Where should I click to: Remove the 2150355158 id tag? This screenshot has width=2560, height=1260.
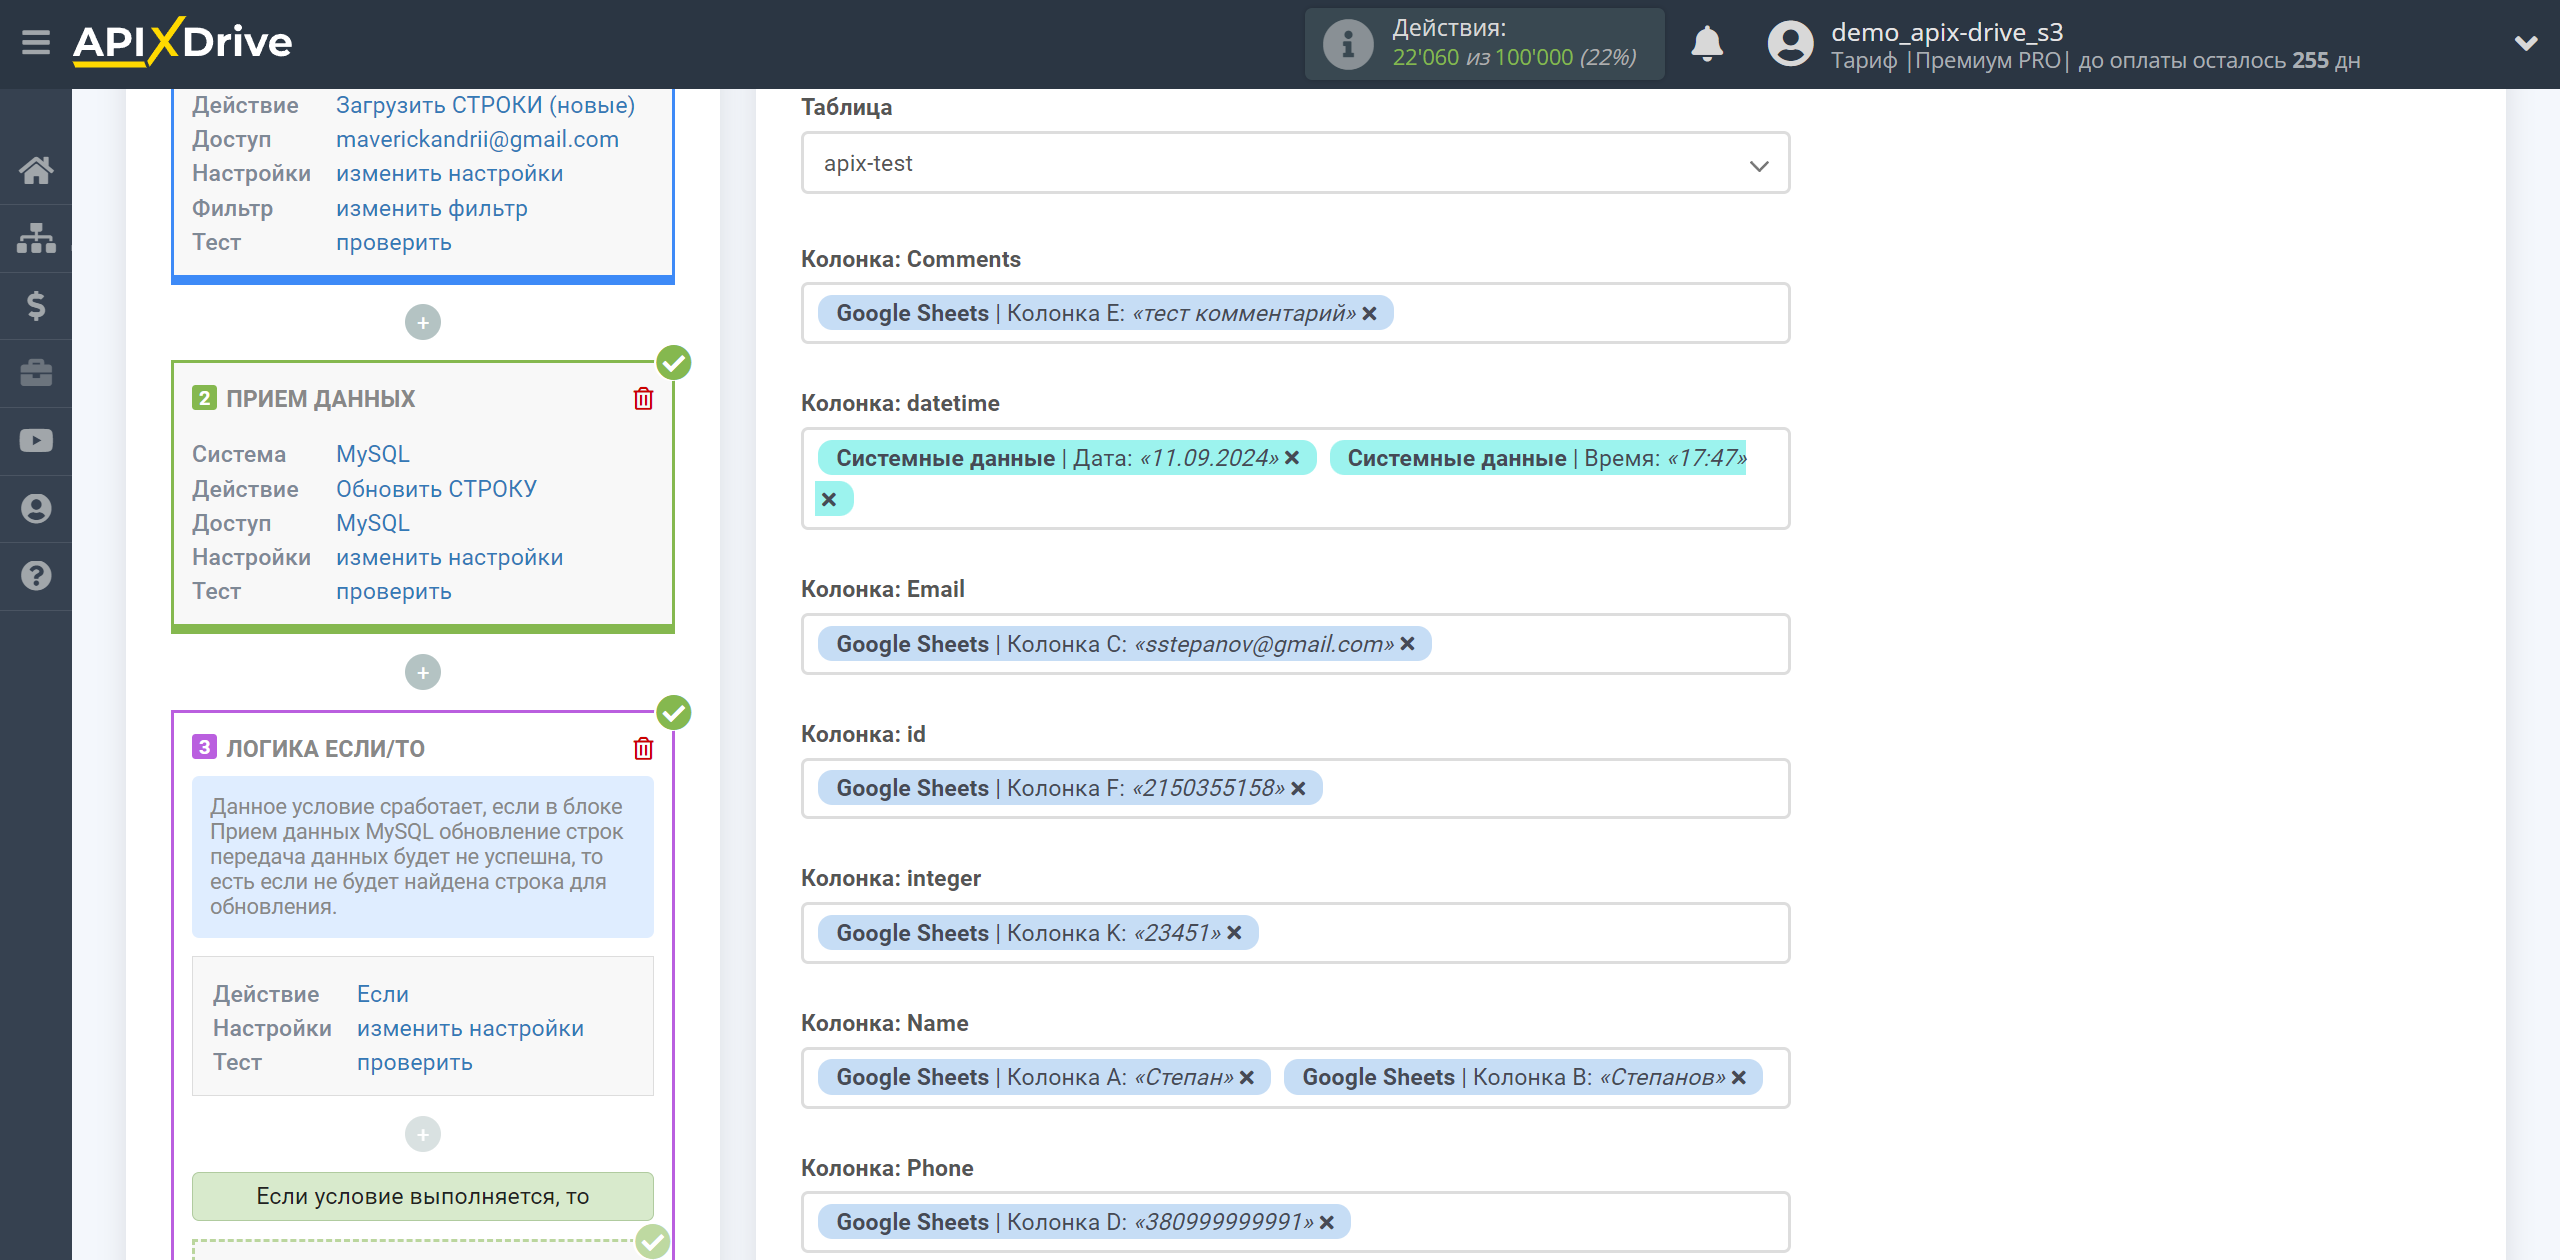tap(1299, 789)
